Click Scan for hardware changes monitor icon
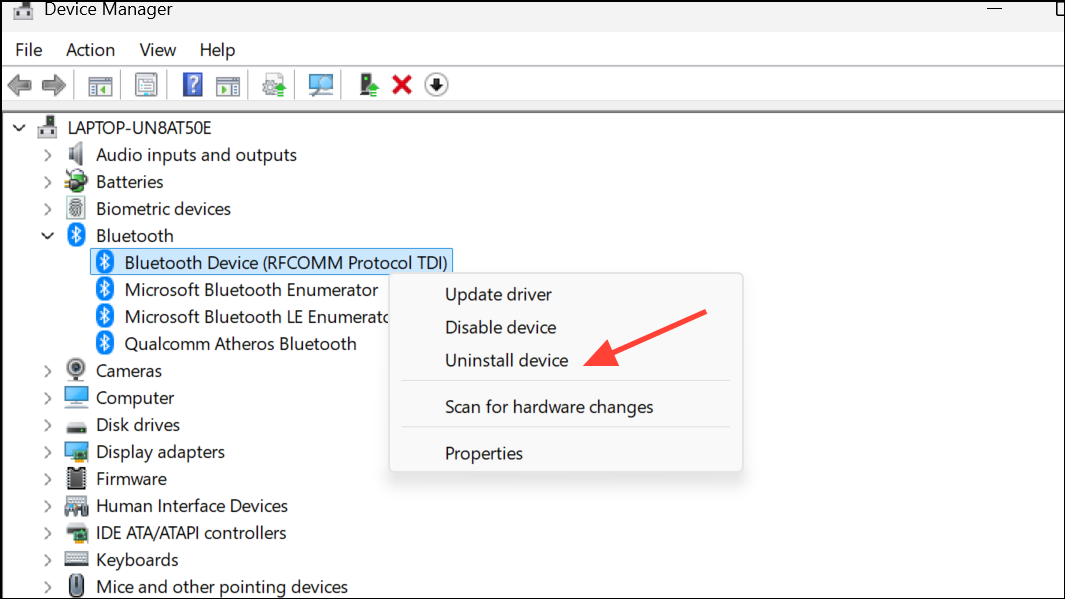Screen dimensions: 1065x599 point(321,85)
